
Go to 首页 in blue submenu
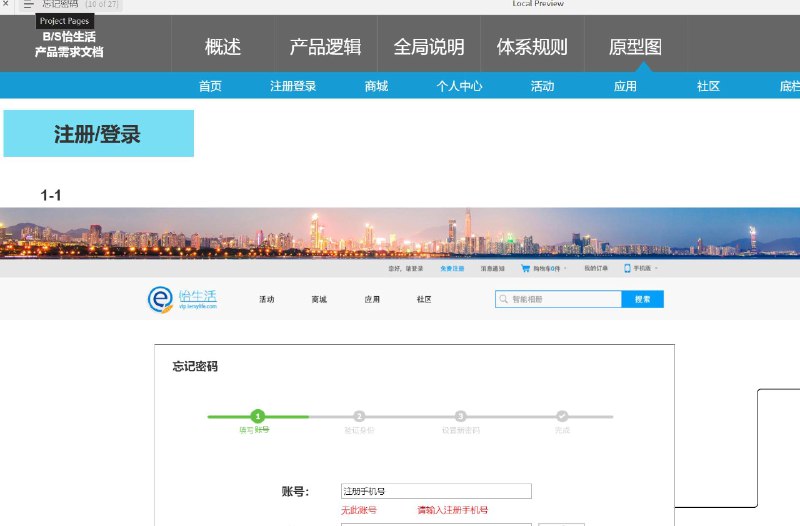pos(210,86)
